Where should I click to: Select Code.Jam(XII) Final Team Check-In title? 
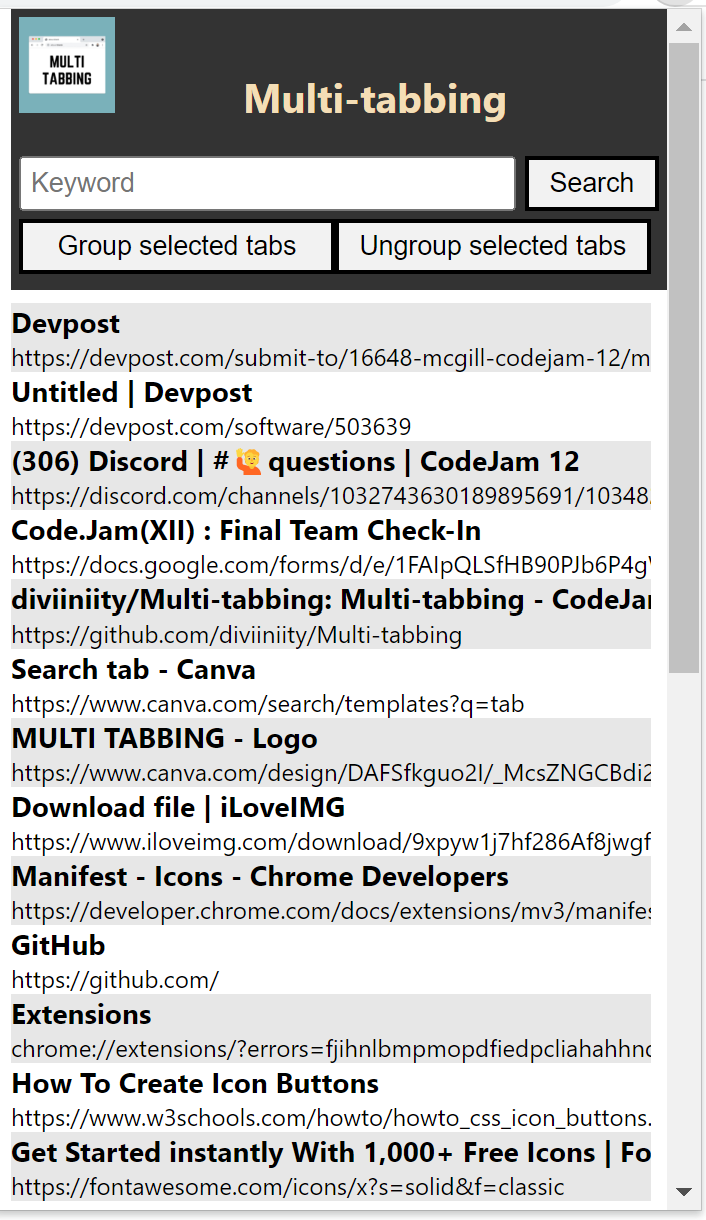(x=246, y=531)
